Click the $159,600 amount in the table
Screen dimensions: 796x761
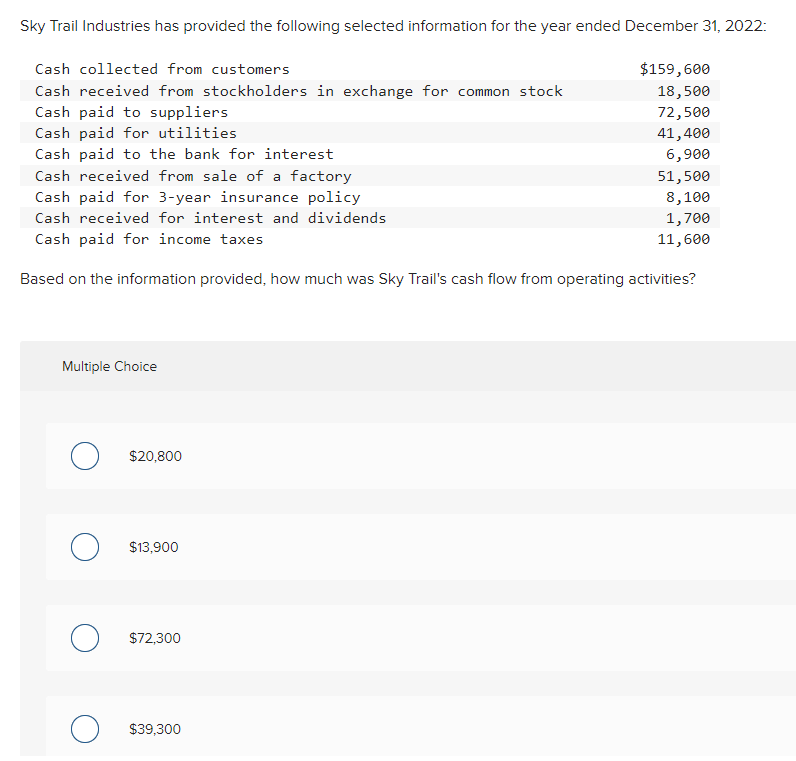point(675,69)
